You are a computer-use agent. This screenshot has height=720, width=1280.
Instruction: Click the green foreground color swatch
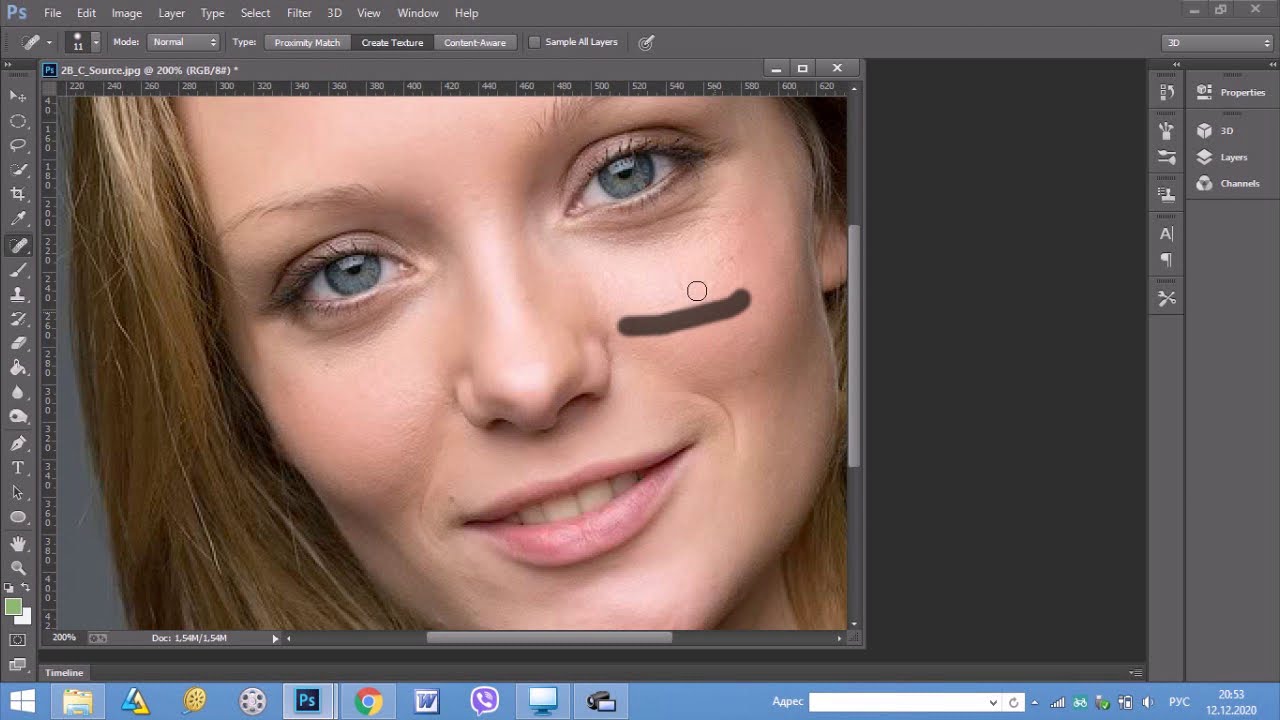pos(13,607)
